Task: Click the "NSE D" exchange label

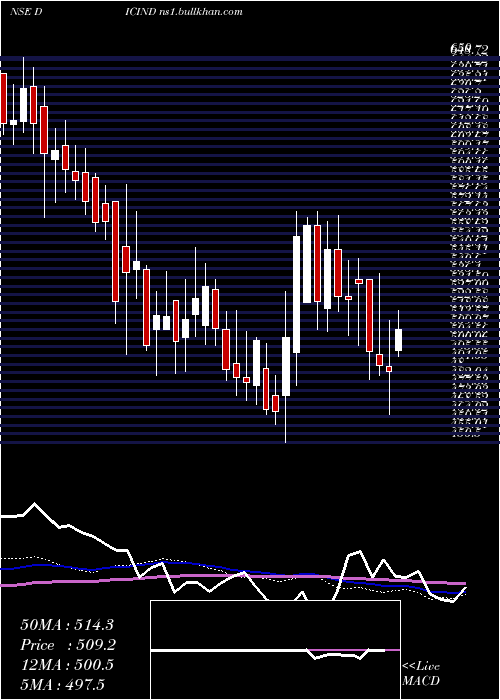Action: pos(26,12)
